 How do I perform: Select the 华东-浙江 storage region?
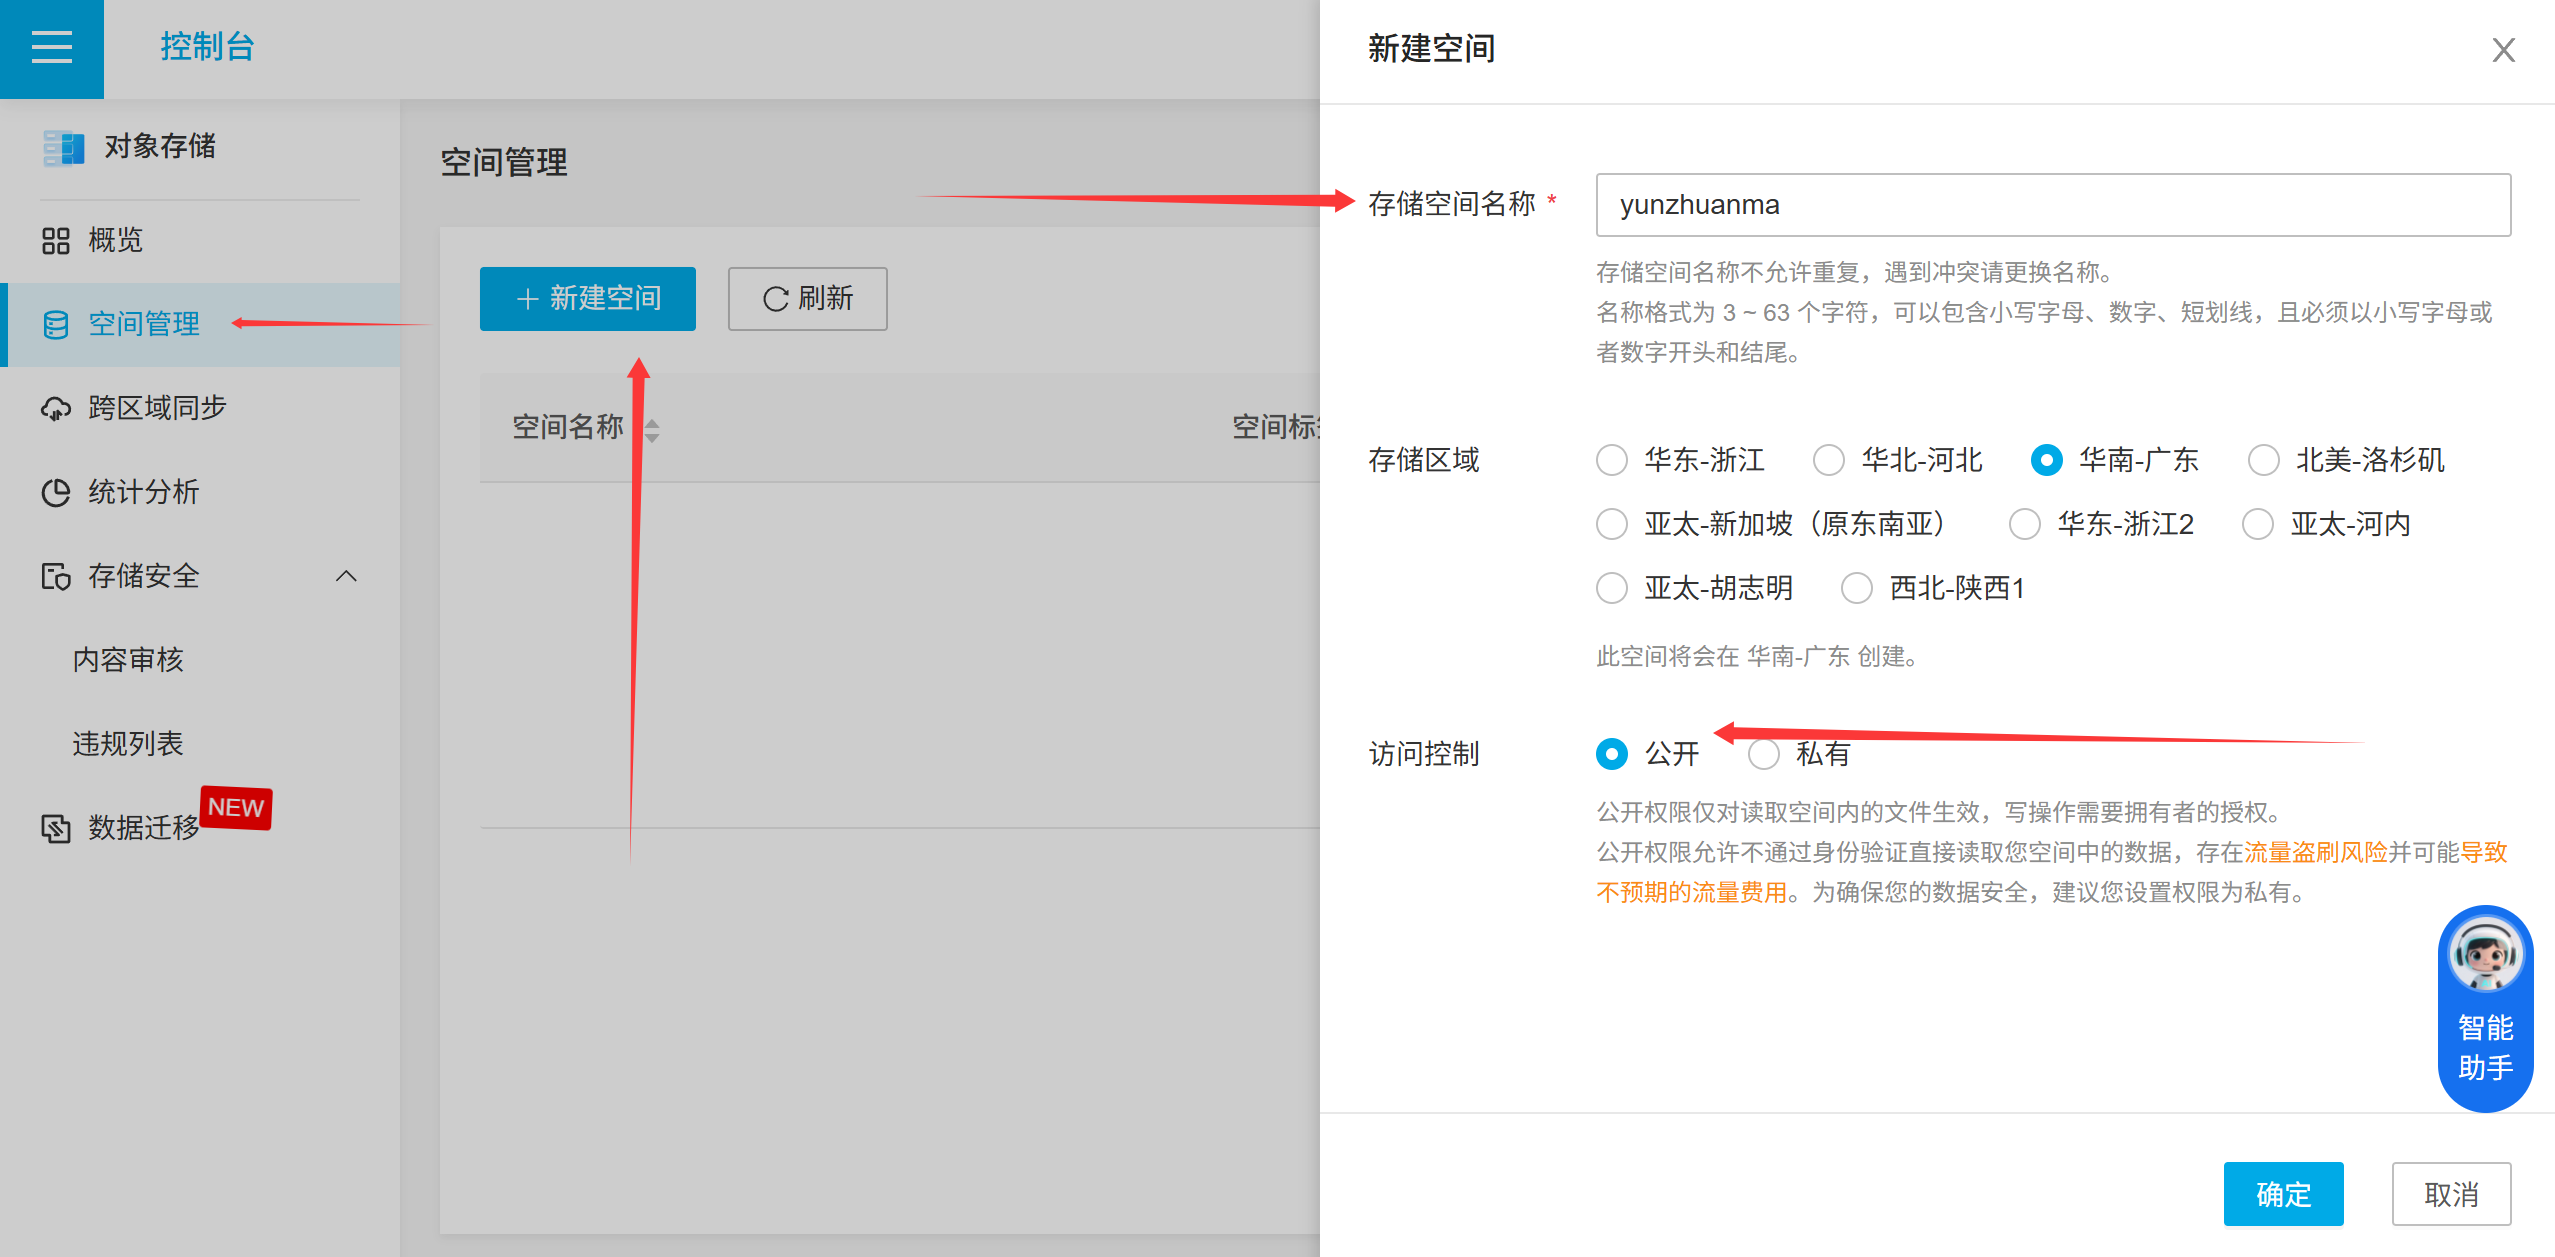[x=1612, y=460]
